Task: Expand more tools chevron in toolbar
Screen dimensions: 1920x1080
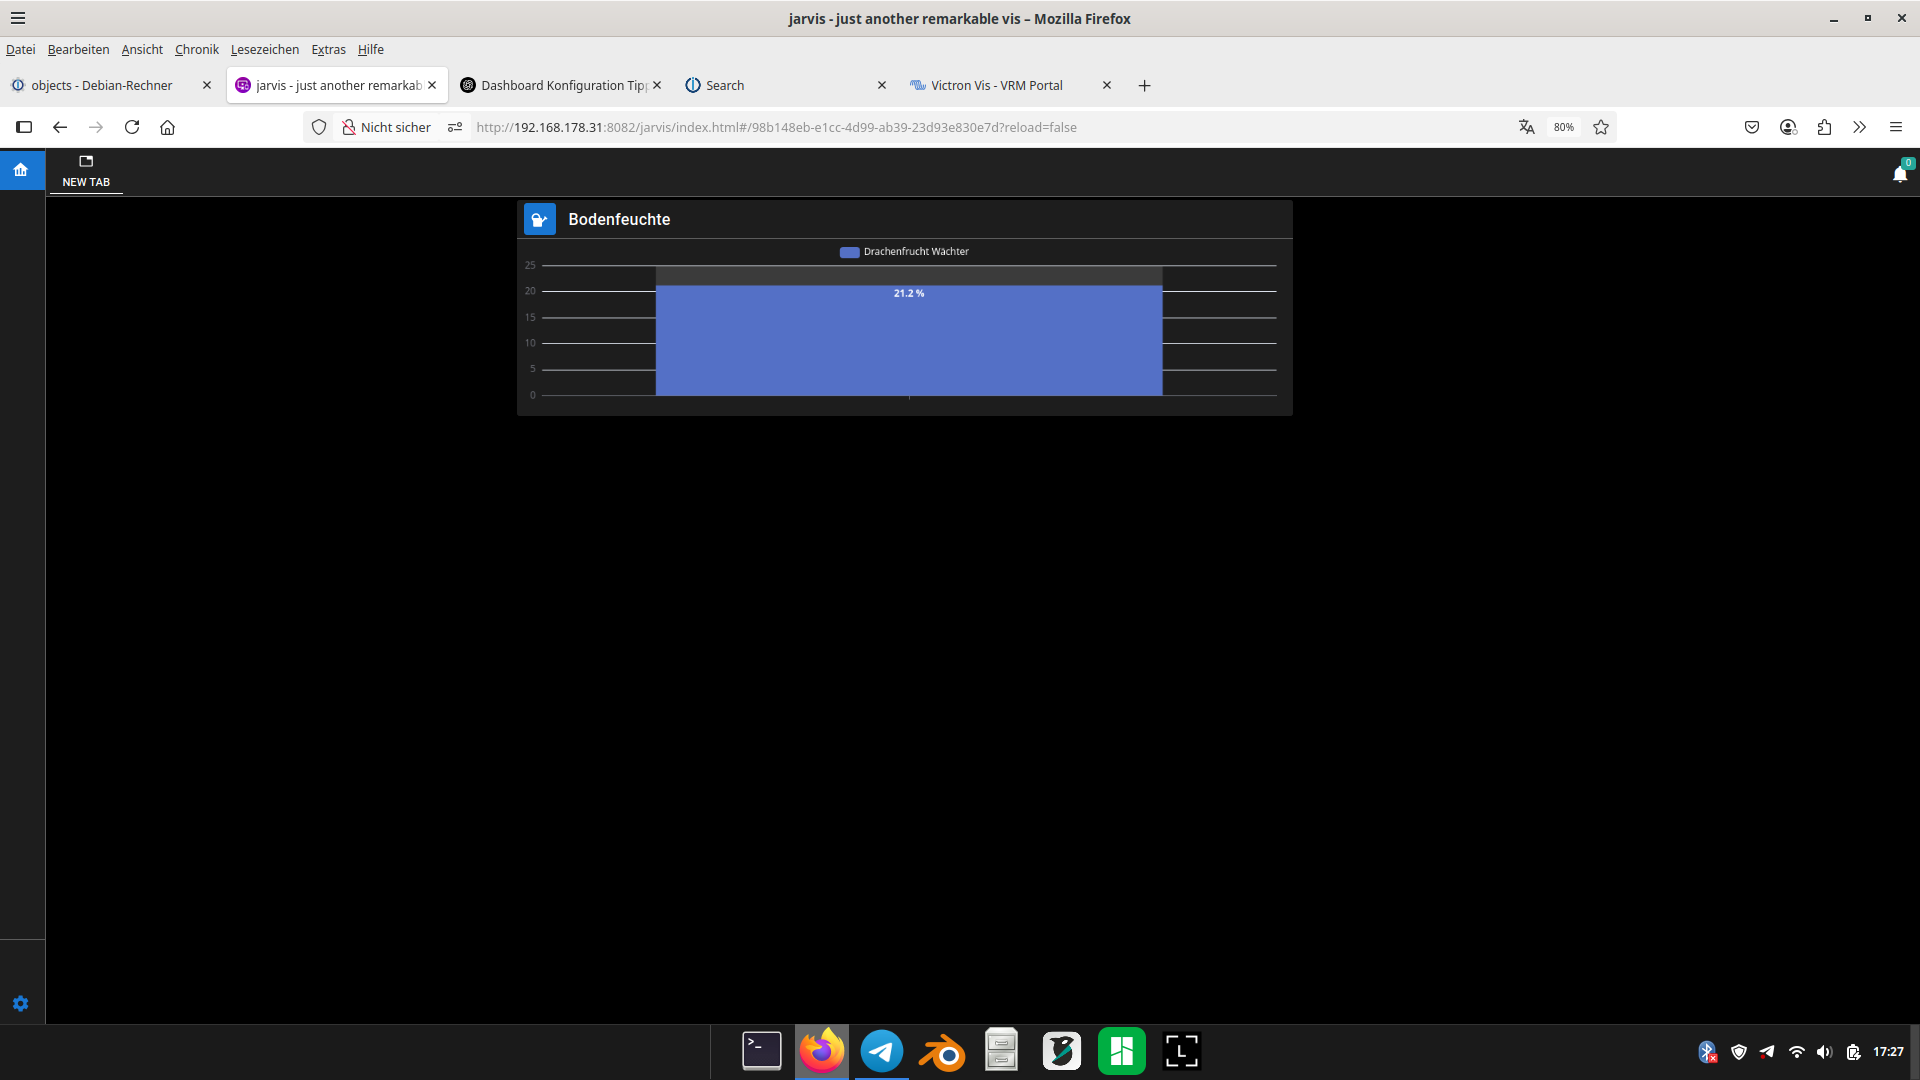Action: 1859,127
